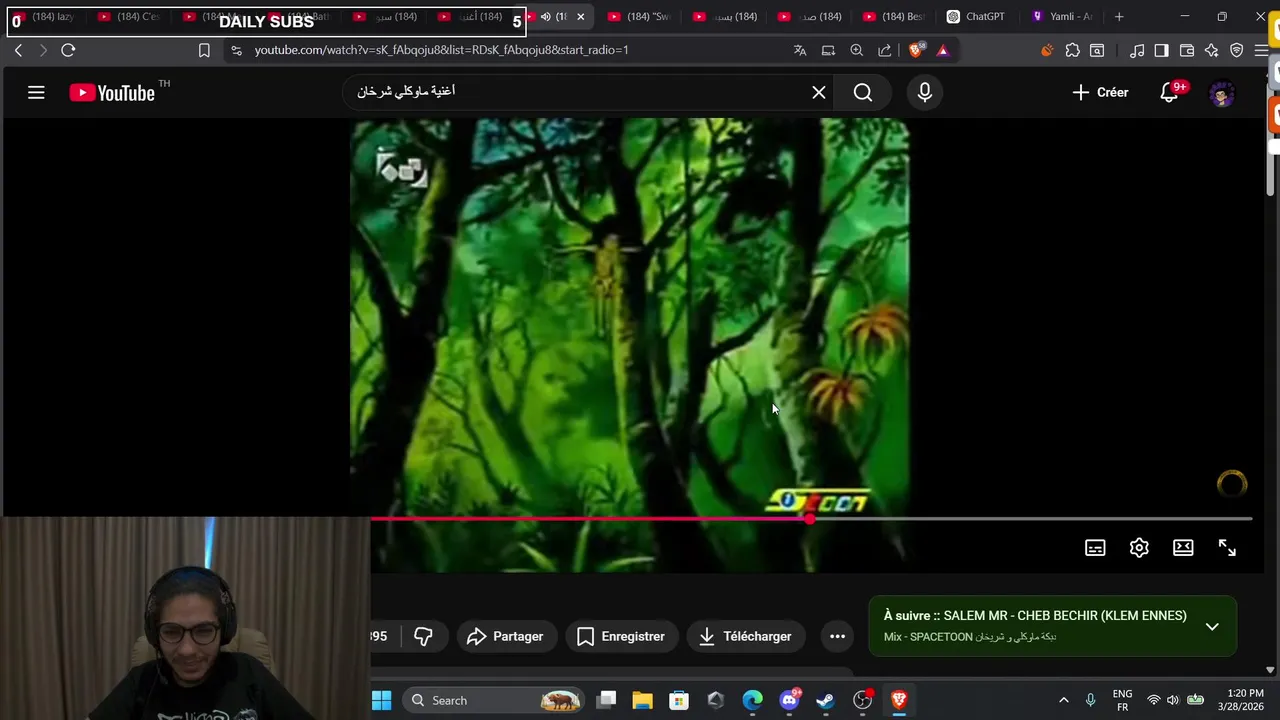Click the Enregistrer save button

click(x=621, y=636)
